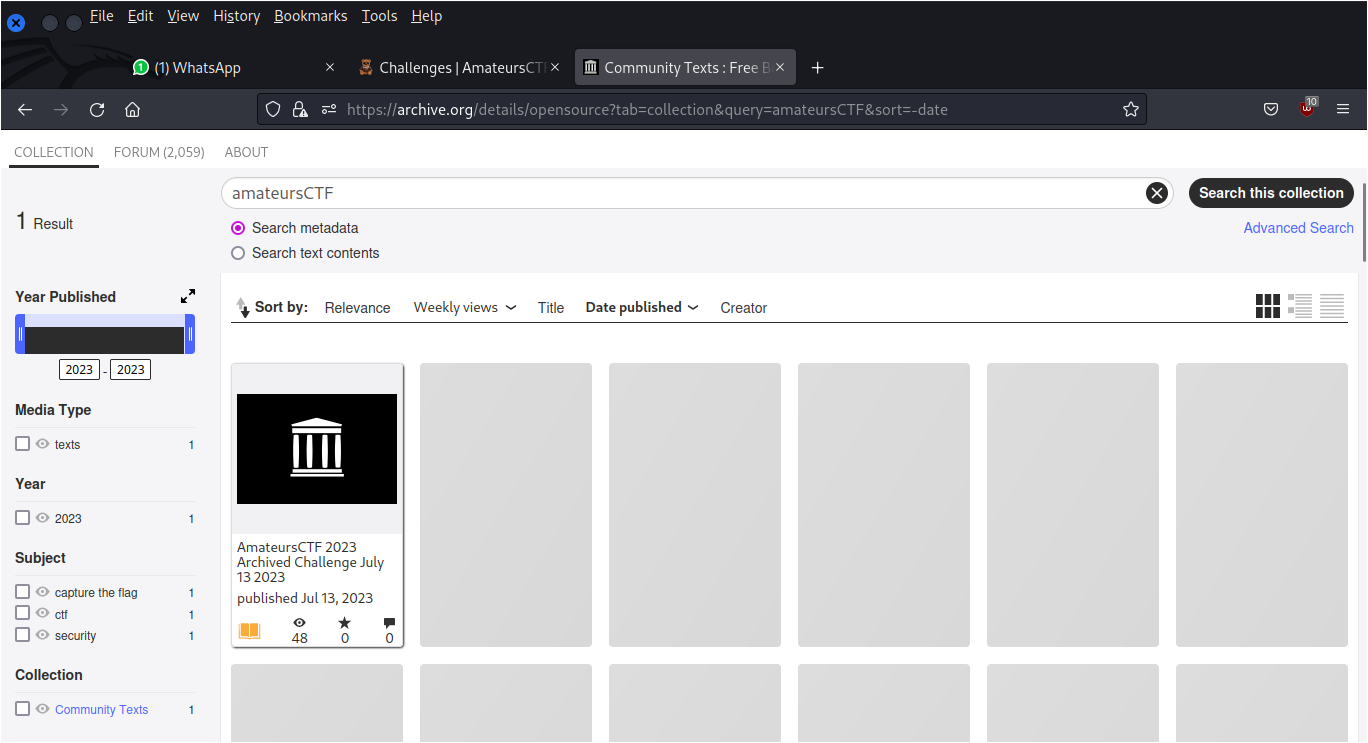Open the History menu
1368x743 pixels.
[237, 16]
